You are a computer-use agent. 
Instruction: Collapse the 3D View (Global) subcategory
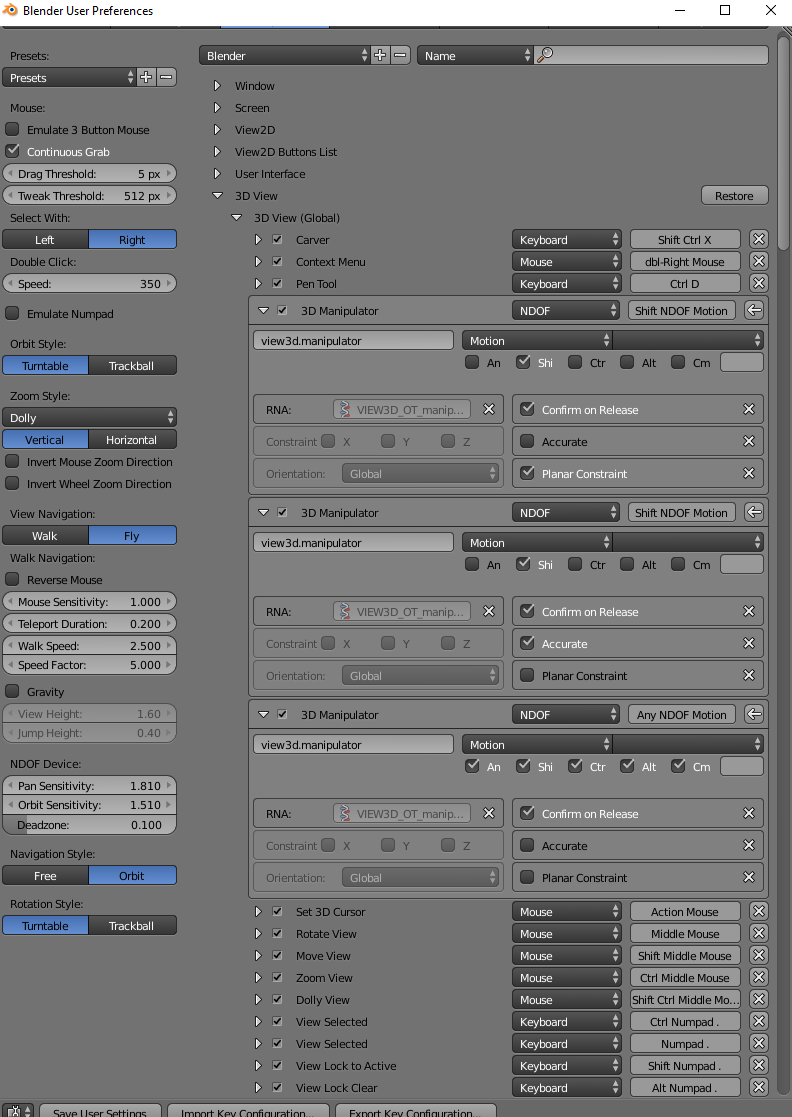(237, 218)
